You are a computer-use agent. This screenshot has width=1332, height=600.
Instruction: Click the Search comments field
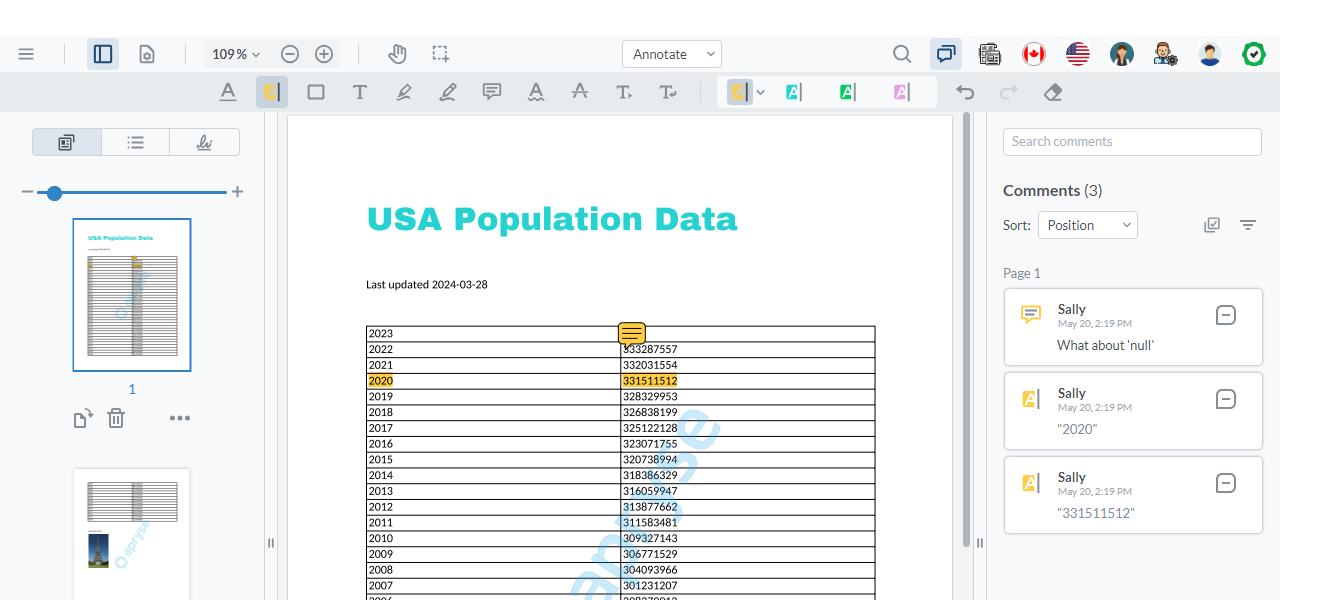(x=1132, y=142)
